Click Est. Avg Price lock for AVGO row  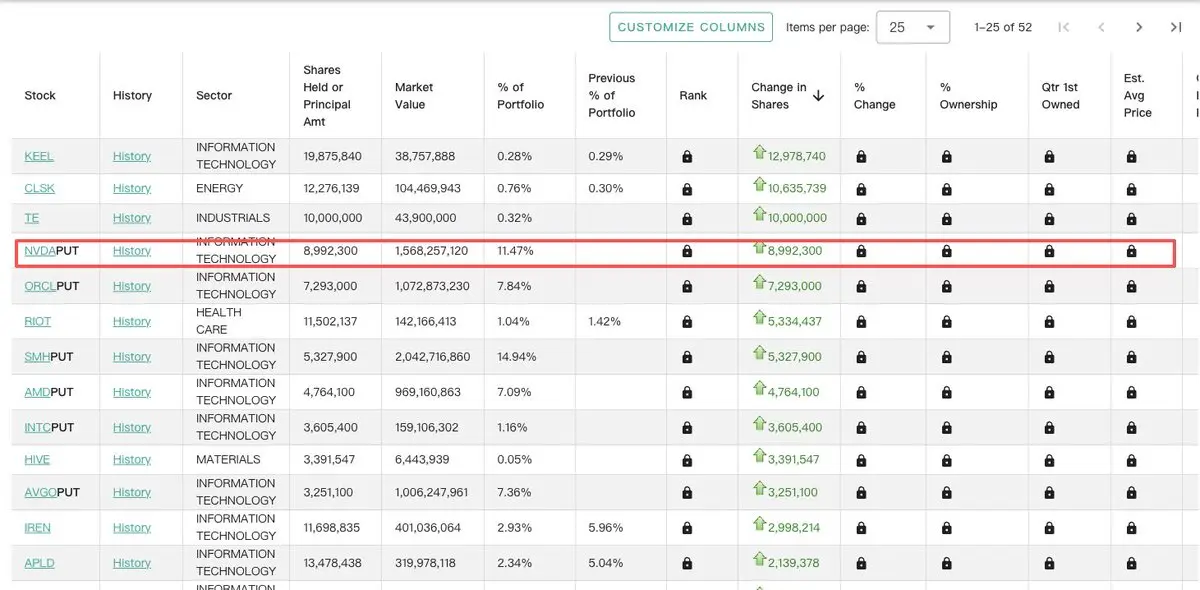[x=1131, y=493]
